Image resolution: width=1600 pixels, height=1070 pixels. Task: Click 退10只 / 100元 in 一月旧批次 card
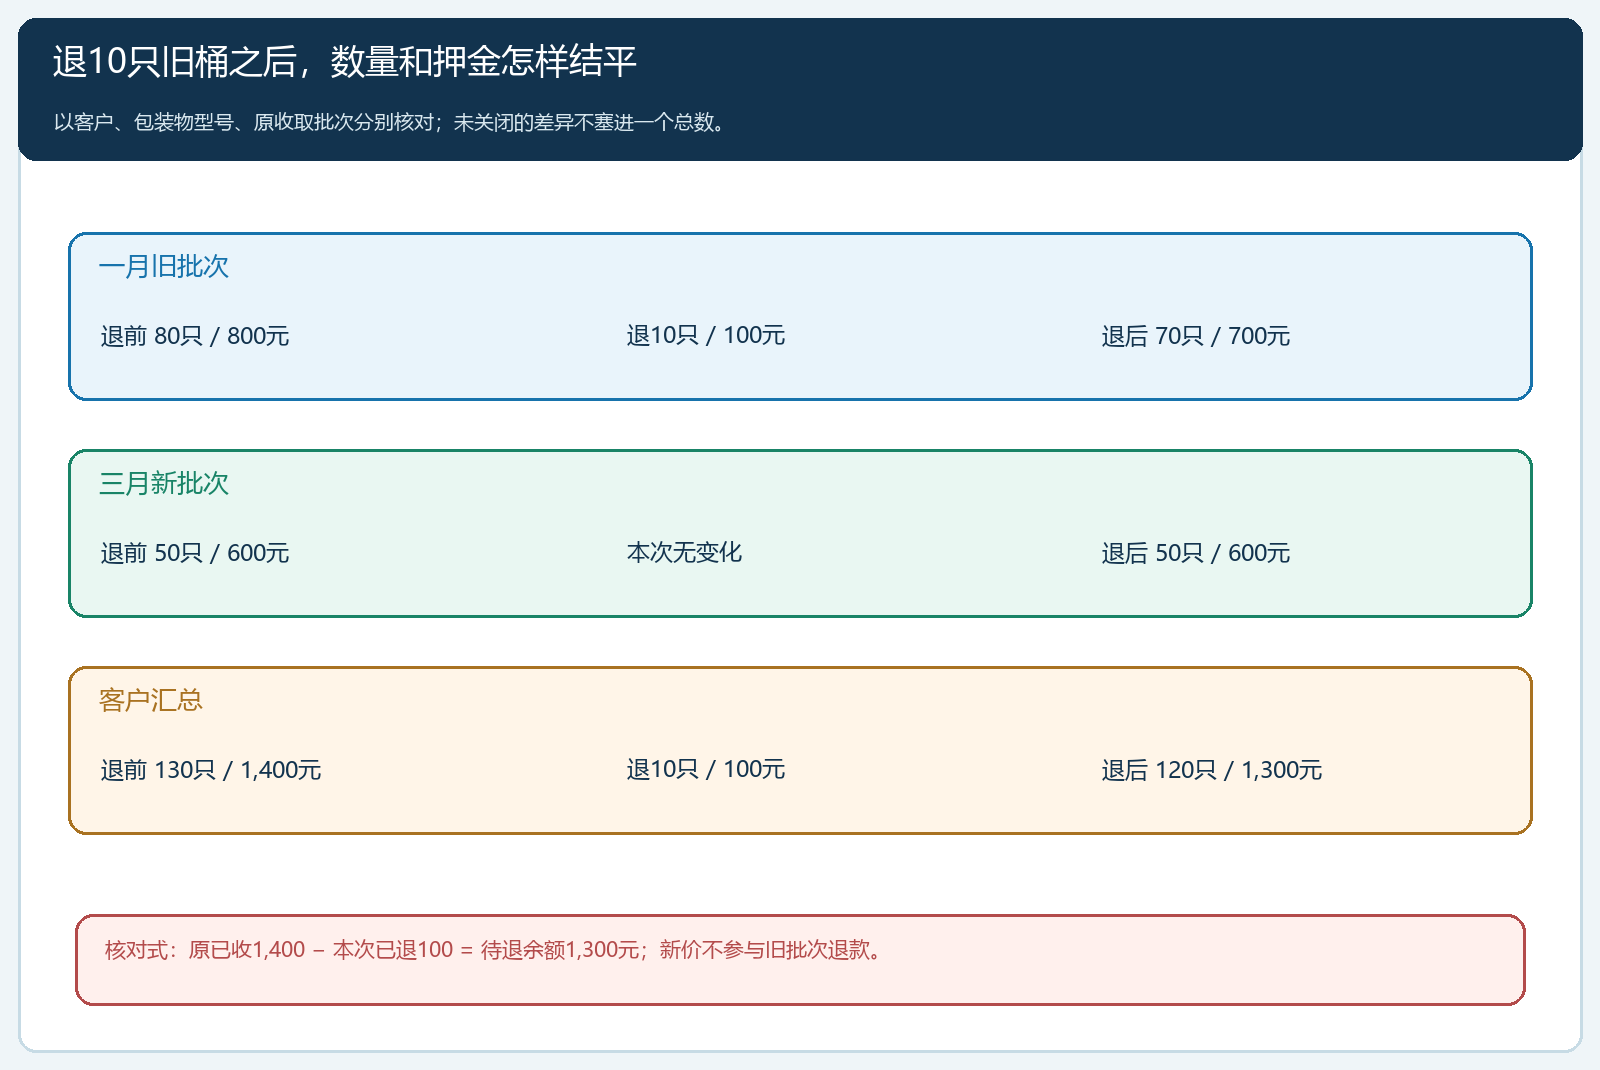point(706,335)
